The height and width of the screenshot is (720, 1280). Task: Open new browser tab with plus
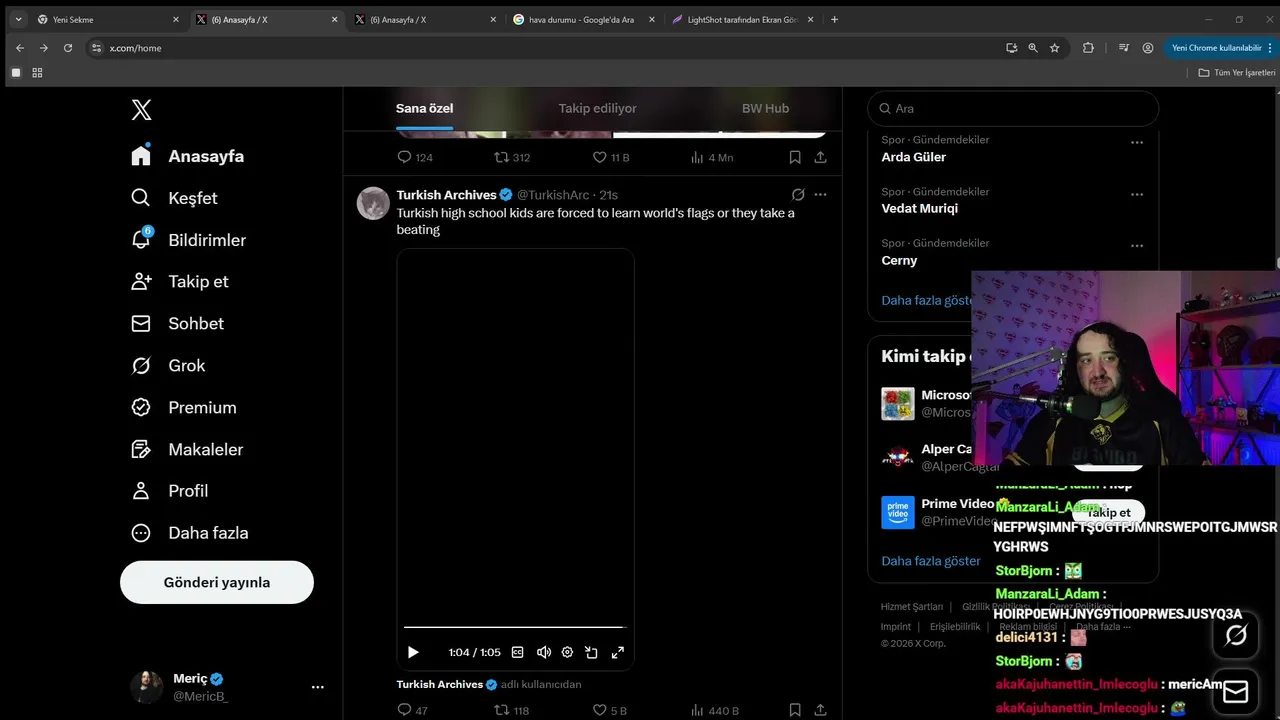835,19
